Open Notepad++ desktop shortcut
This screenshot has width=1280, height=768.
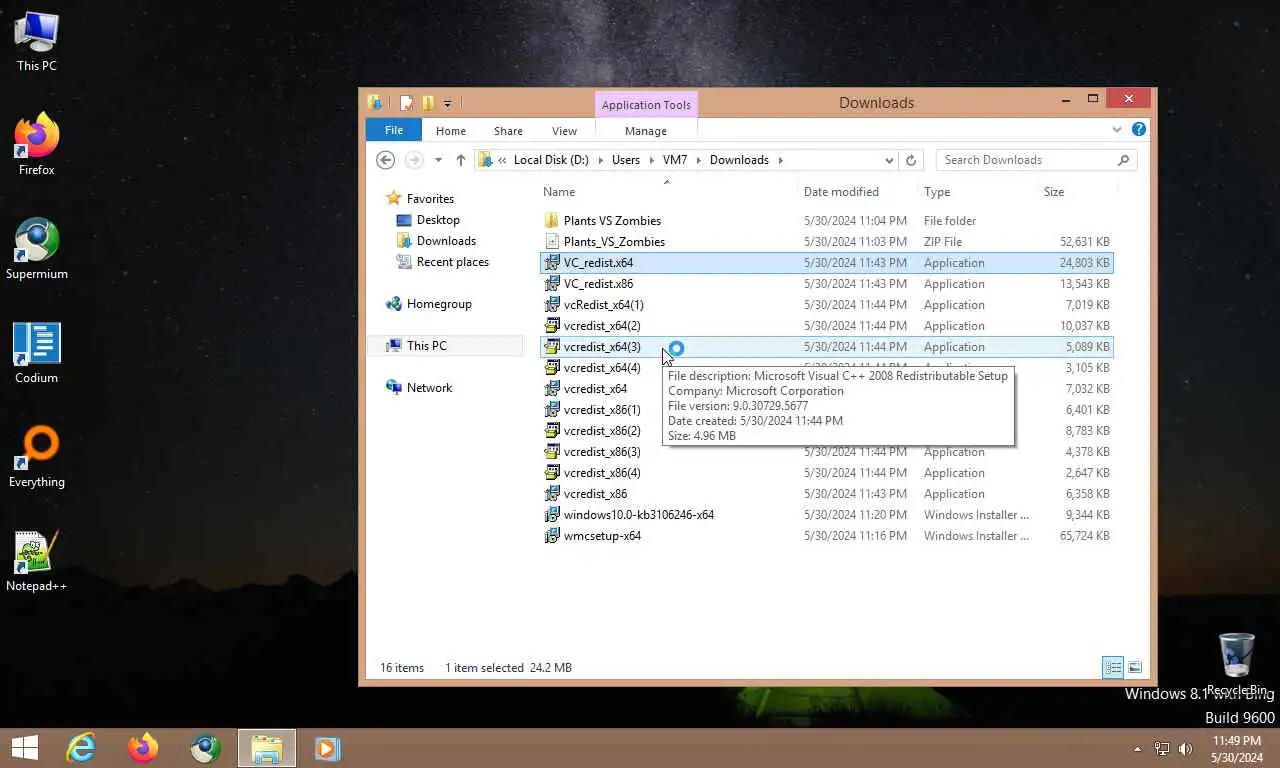click(x=37, y=561)
